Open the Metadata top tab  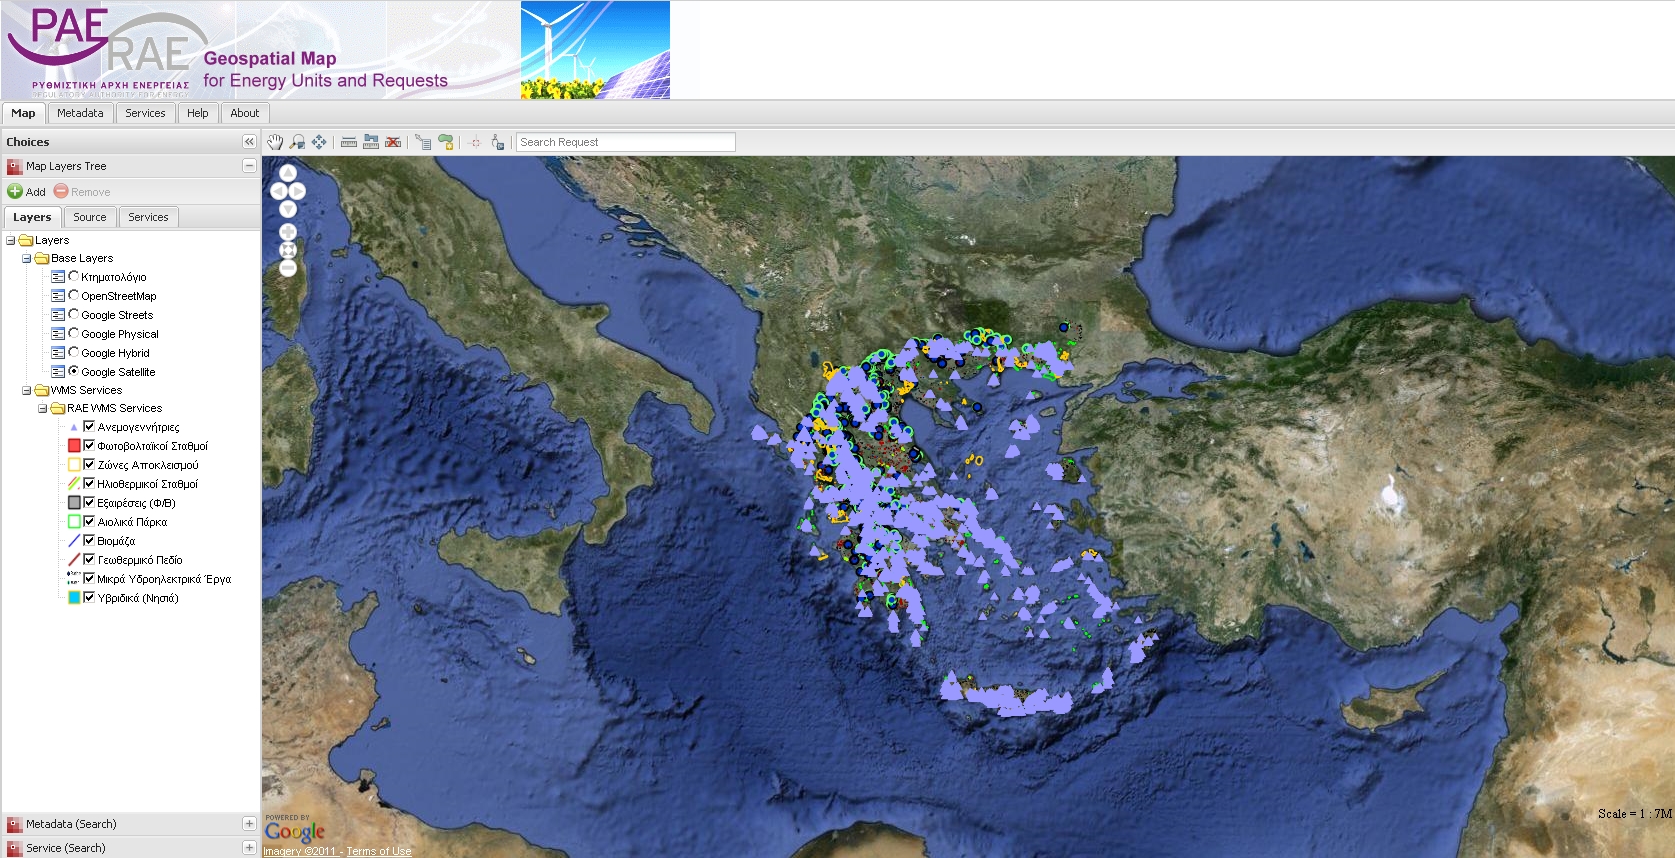80,113
